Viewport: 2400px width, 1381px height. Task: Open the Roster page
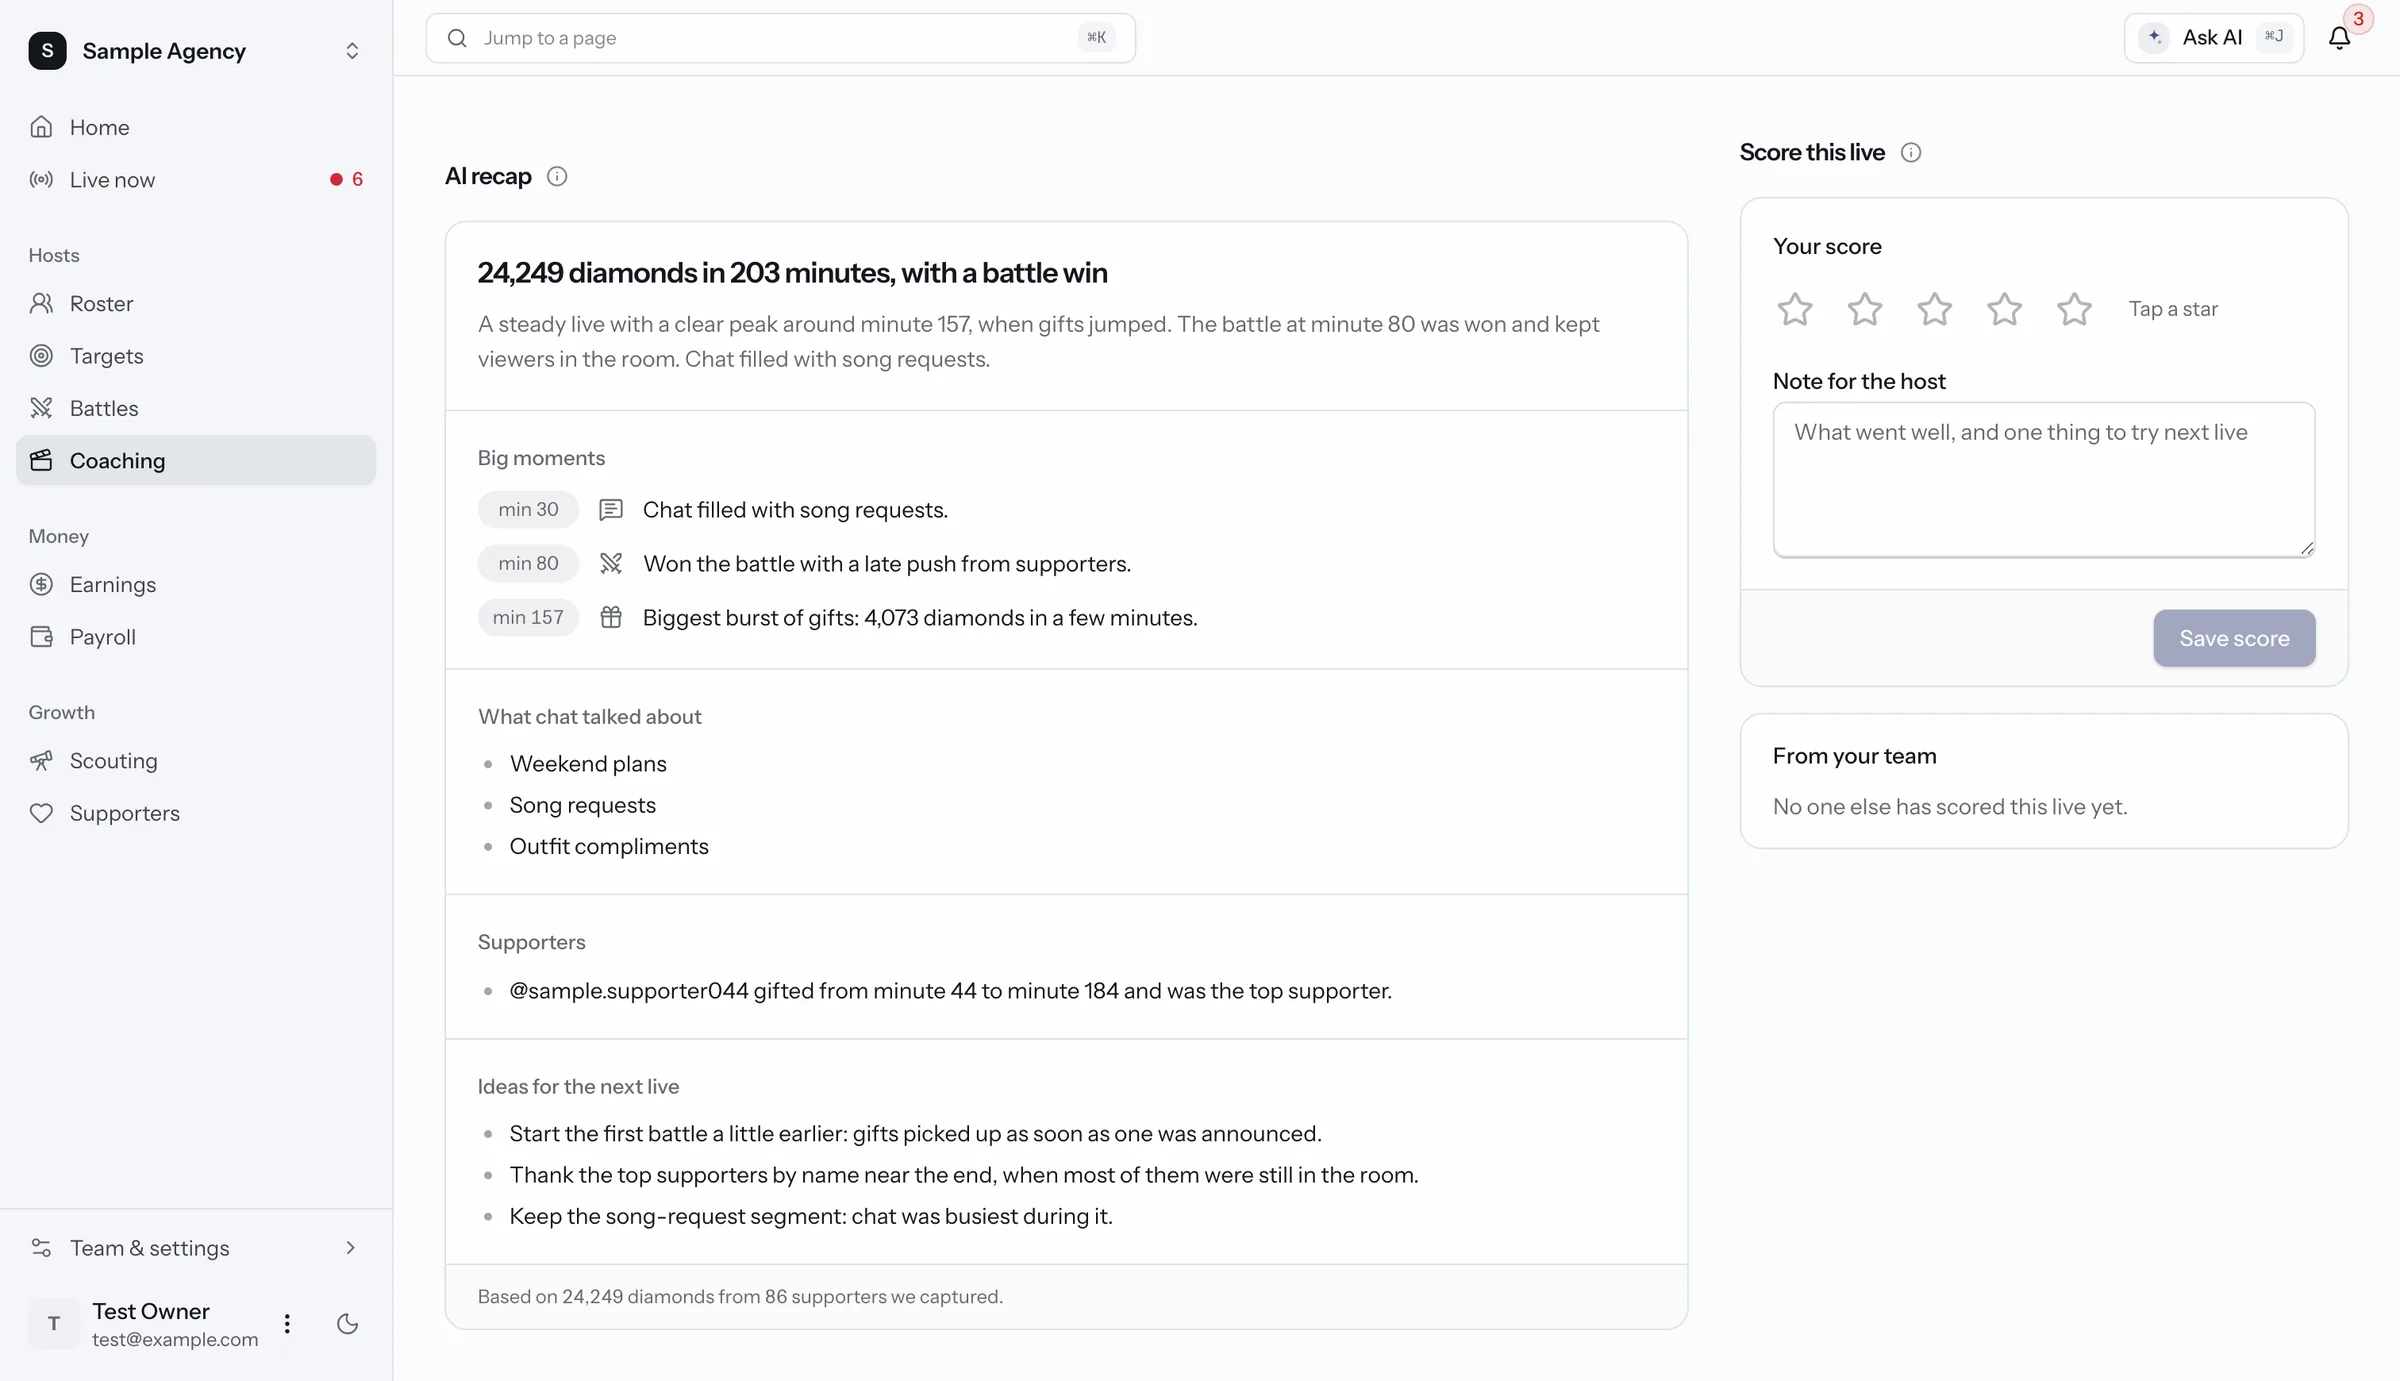coord(196,303)
